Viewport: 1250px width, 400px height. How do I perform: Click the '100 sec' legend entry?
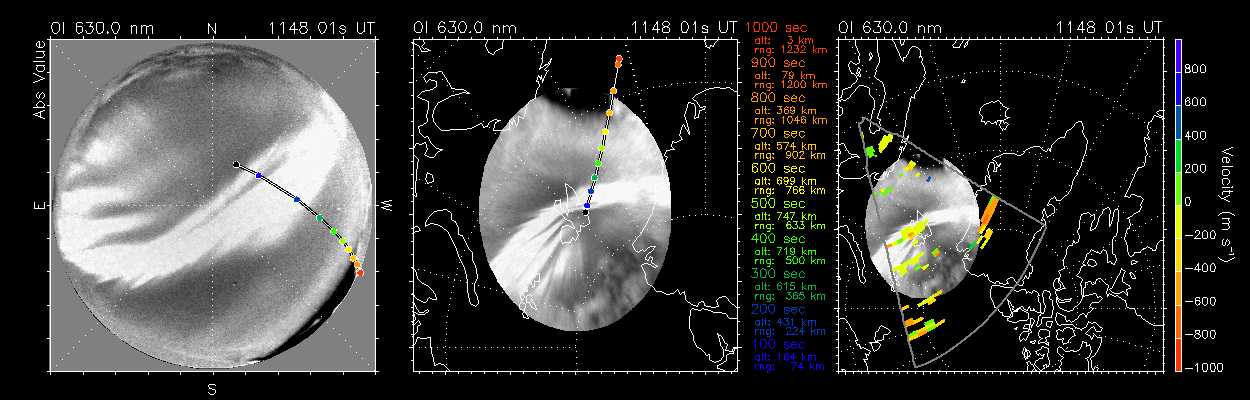point(777,344)
